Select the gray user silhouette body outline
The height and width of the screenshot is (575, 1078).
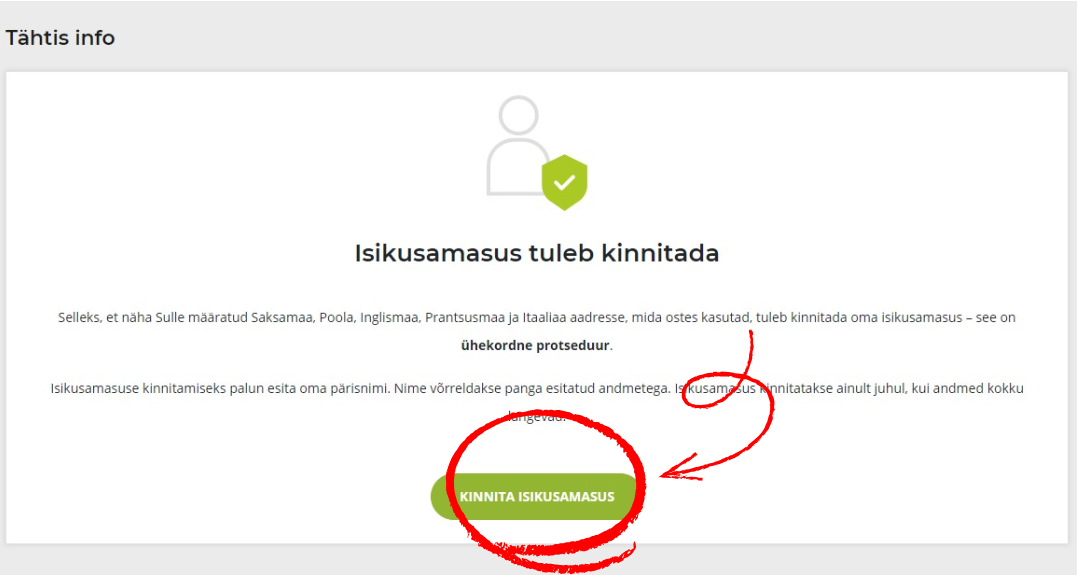pos(516,169)
